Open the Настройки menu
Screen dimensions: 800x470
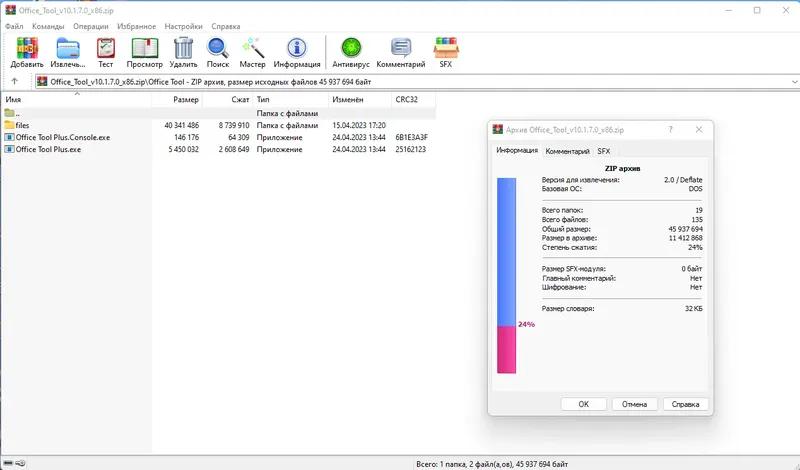click(x=183, y=26)
